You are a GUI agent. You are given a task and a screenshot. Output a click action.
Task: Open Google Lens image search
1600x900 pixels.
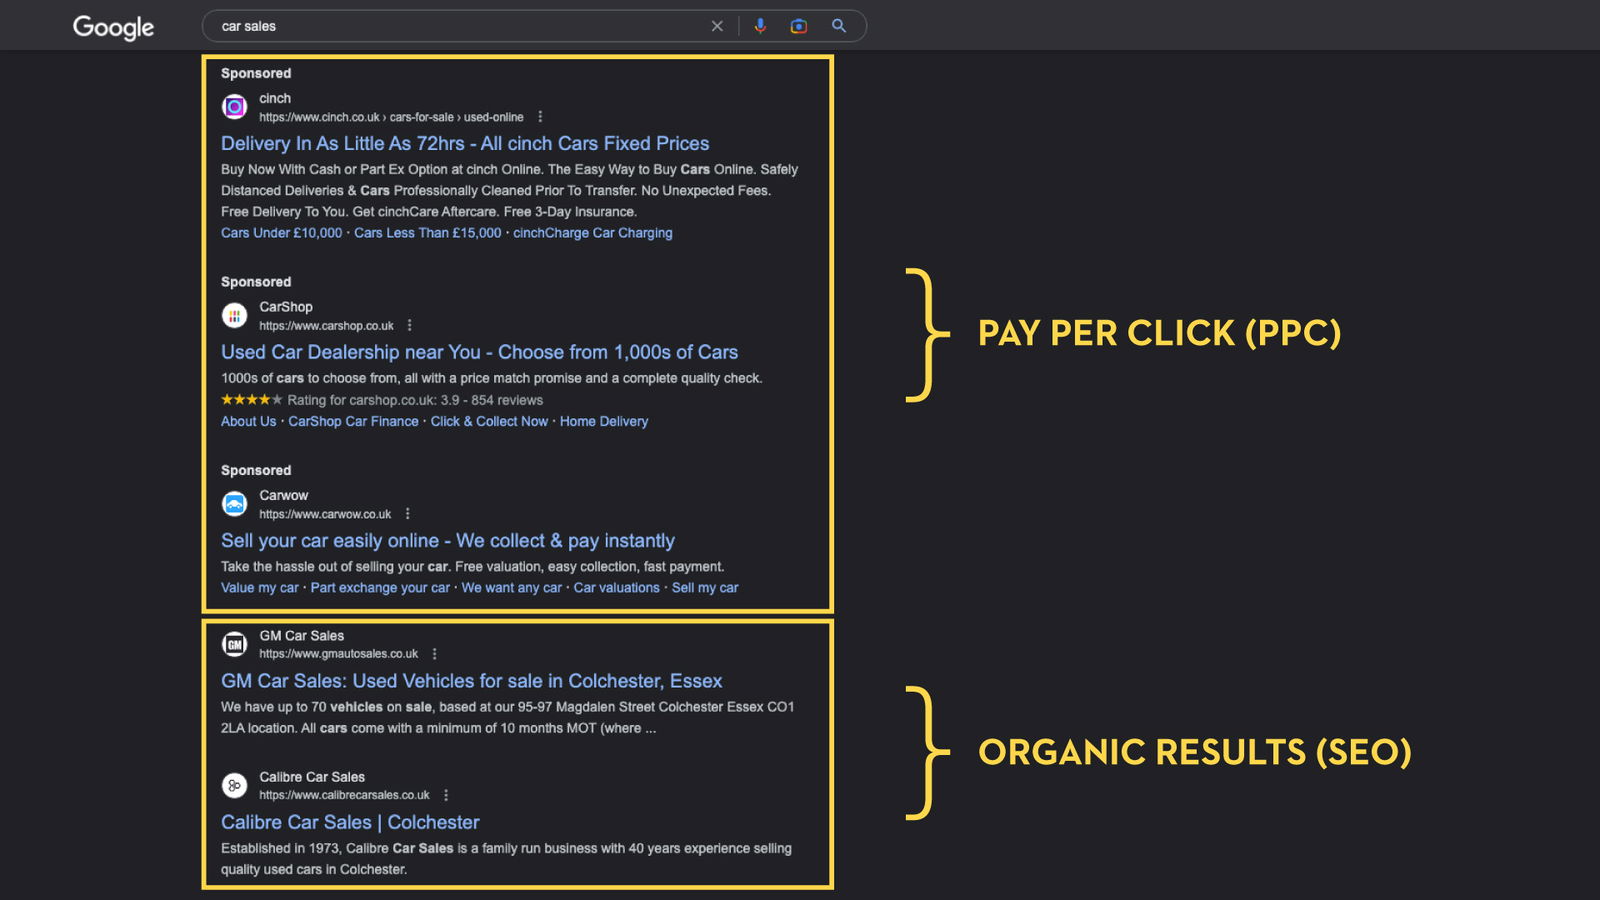[x=798, y=26]
